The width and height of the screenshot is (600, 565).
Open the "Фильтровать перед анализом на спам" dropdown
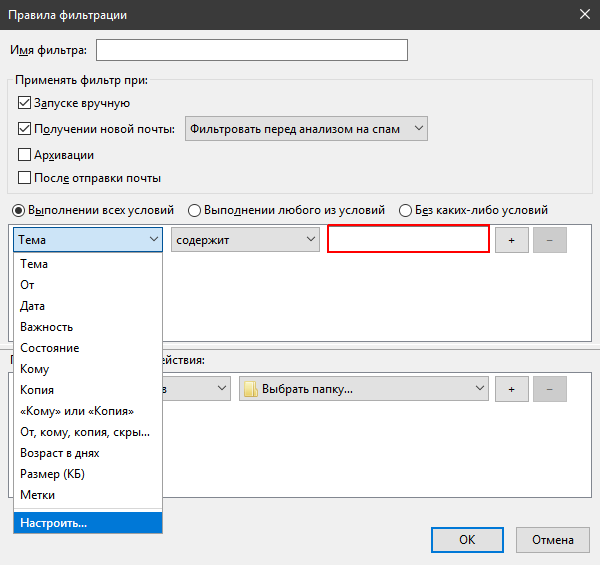pos(306,129)
